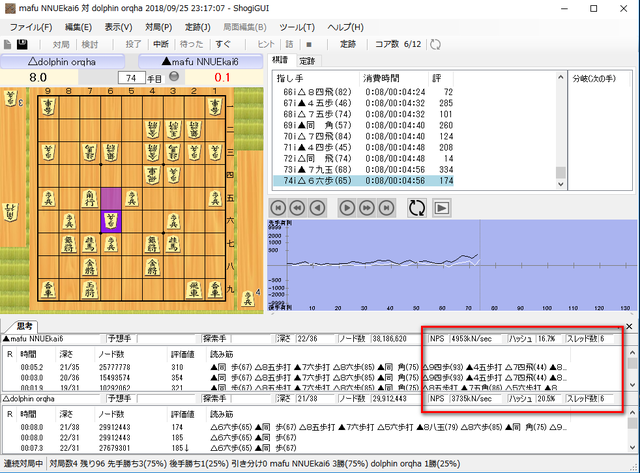The width and height of the screenshot is (640, 473).
Task: Click the 投了 resign button
Action: 133,44
